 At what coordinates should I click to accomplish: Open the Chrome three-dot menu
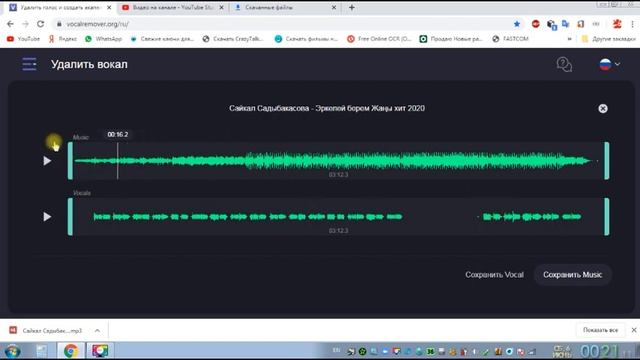[x=632, y=24]
